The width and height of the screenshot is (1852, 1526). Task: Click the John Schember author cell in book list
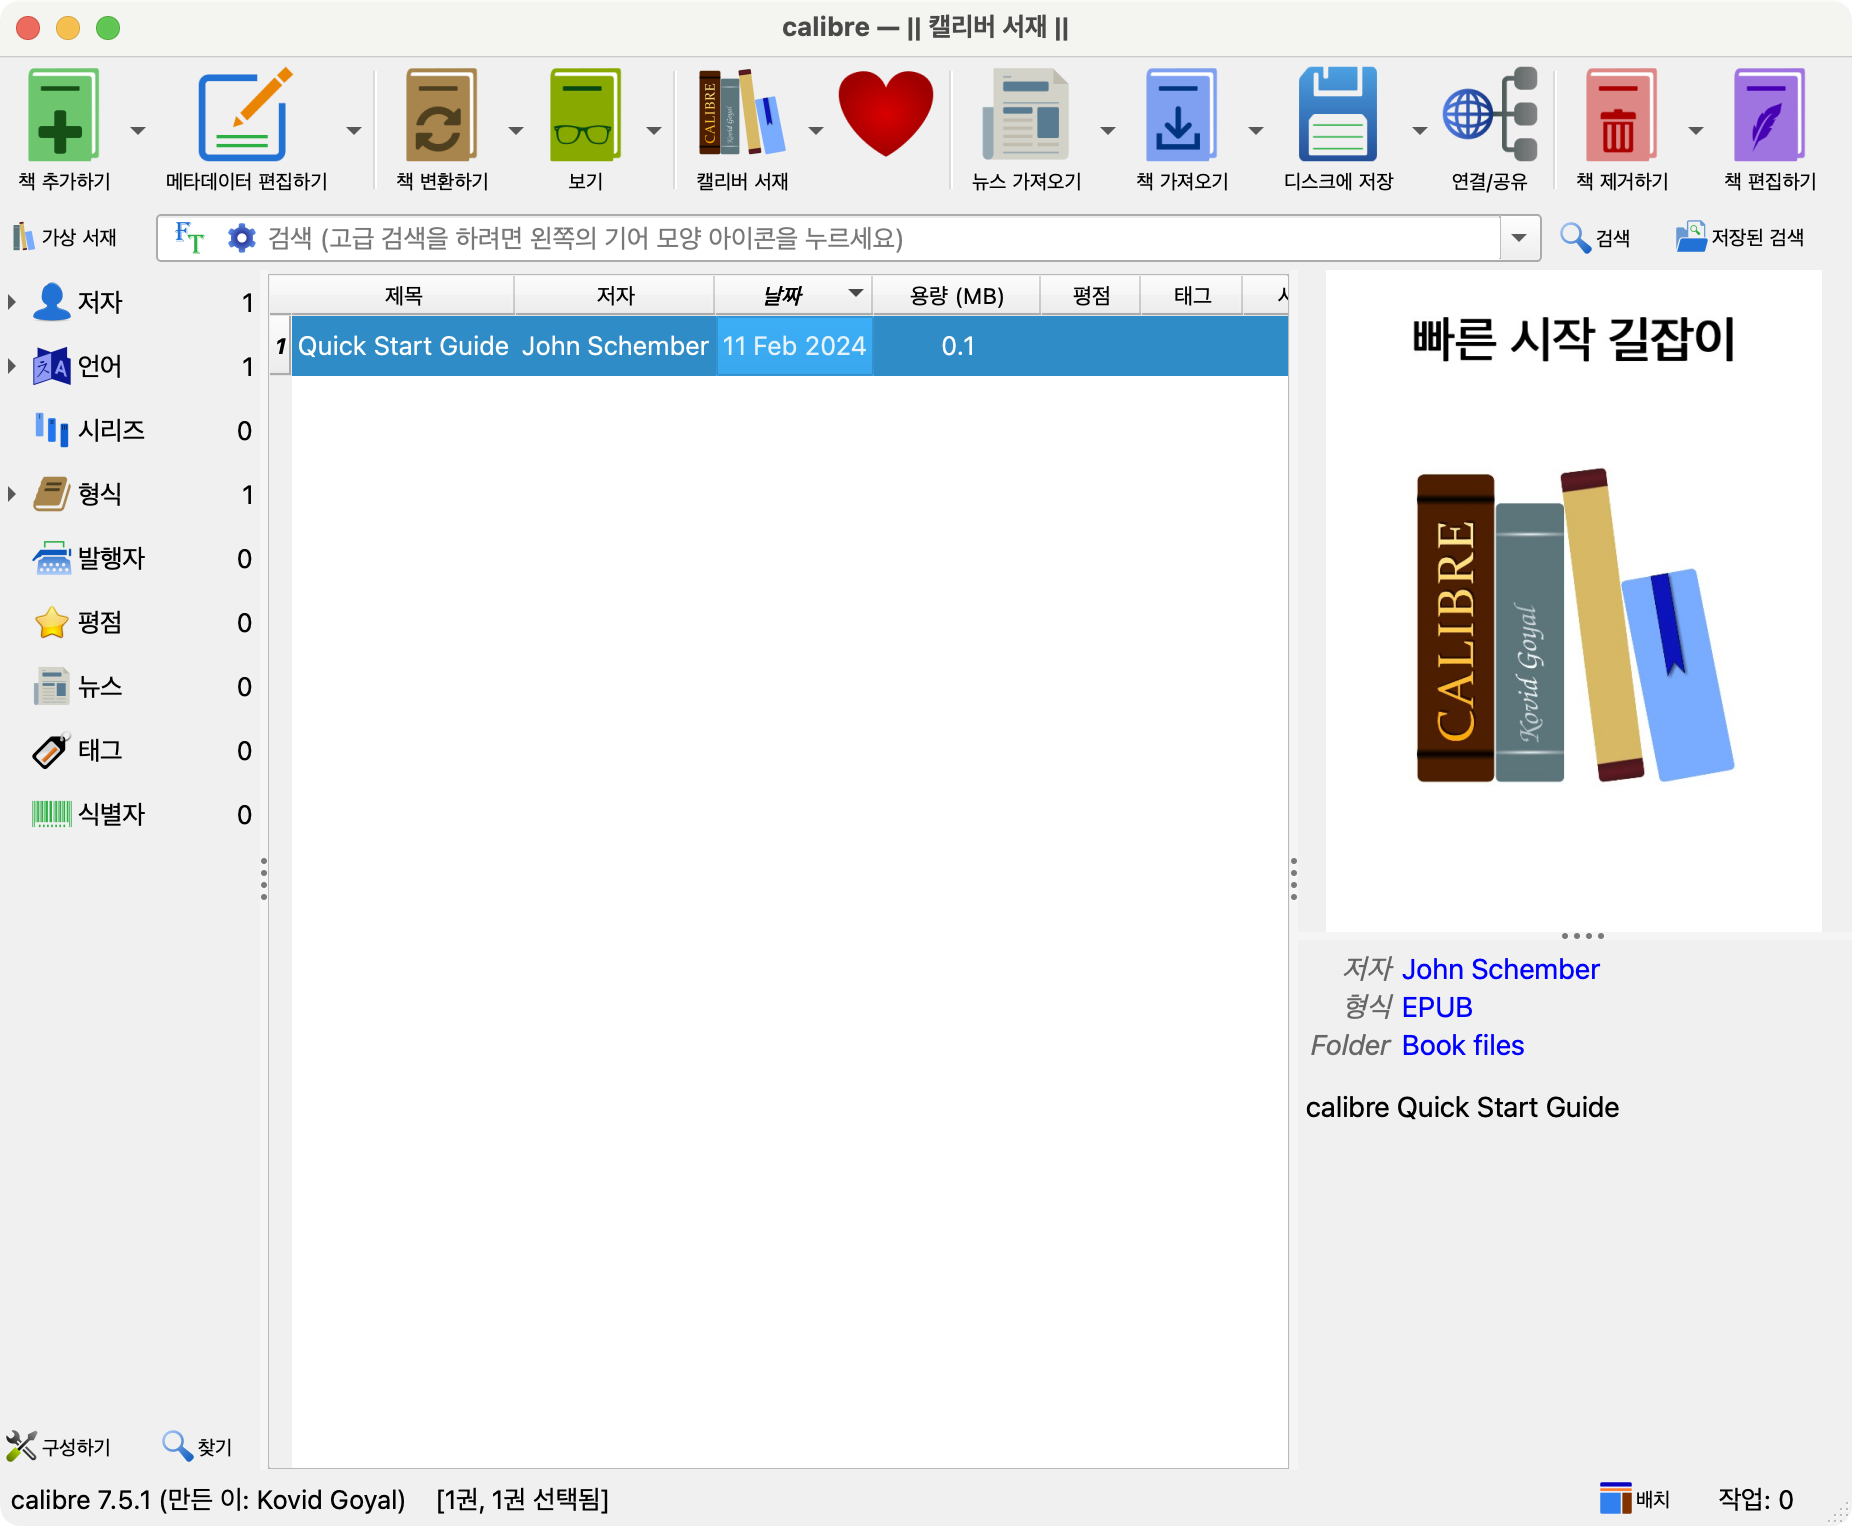click(615, 346)
